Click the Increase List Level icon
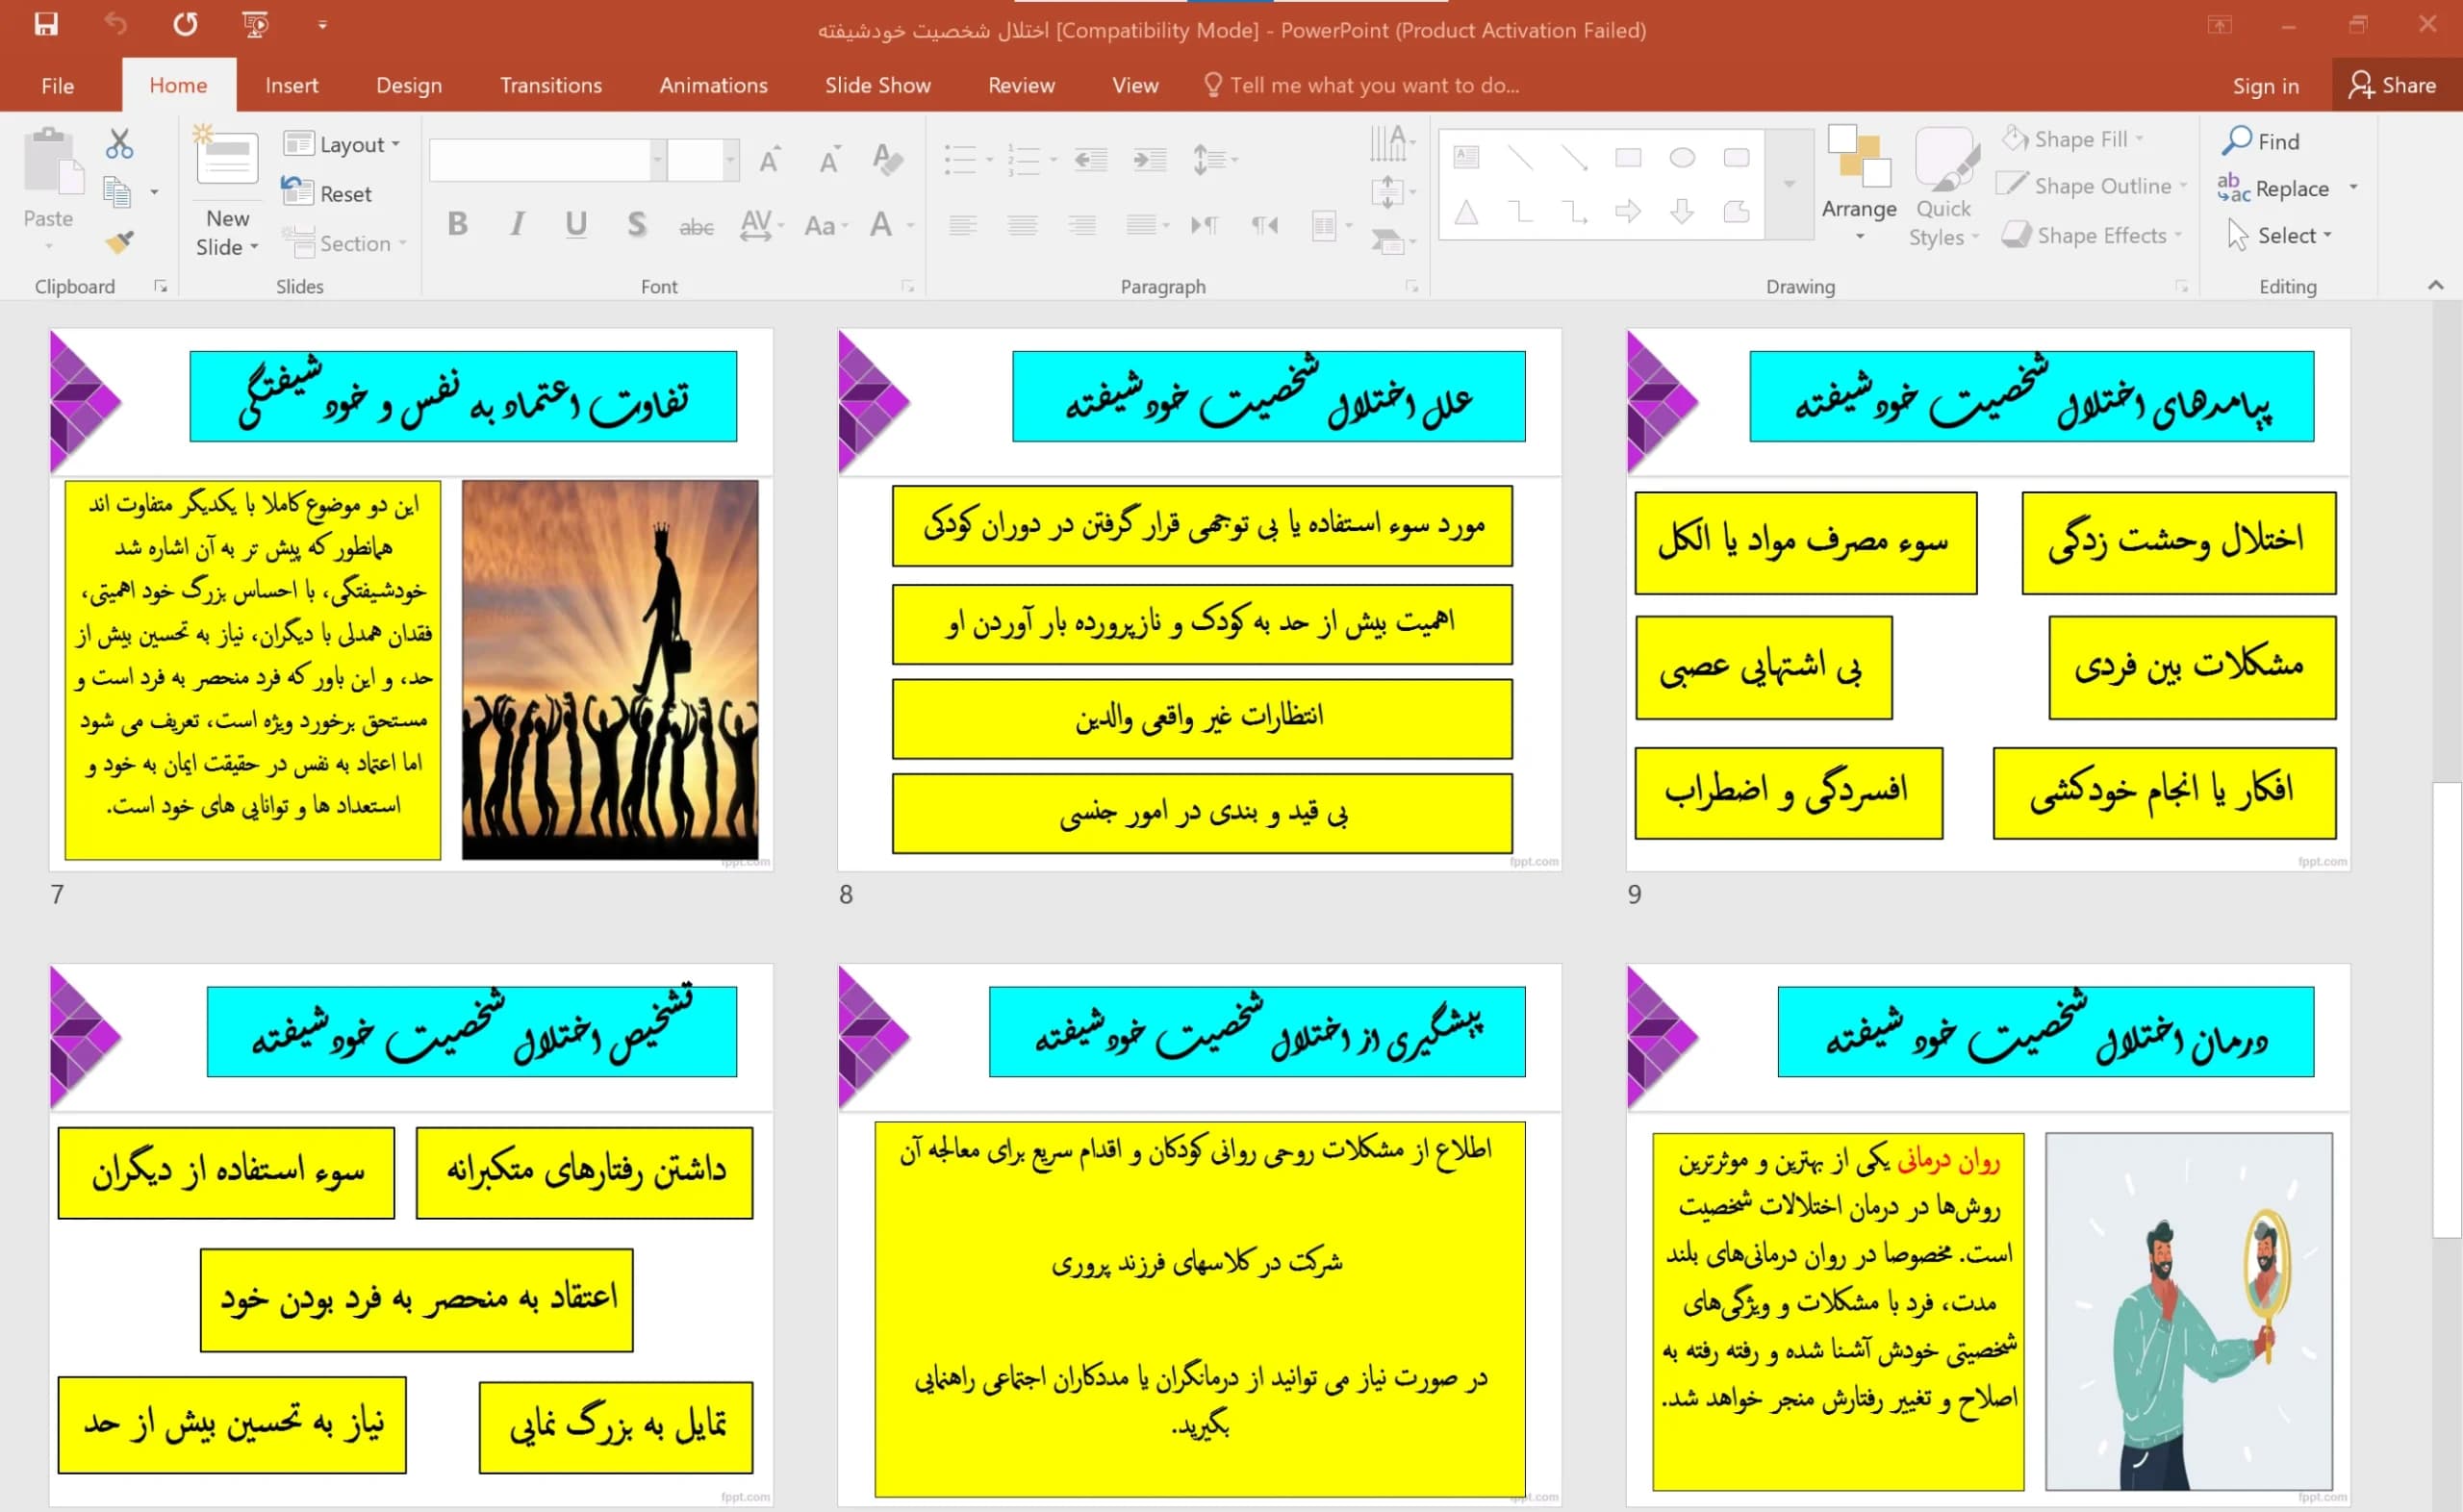Viewport: 2463px width, 1512px height. pyautogui.click(x=1150, y=159)
